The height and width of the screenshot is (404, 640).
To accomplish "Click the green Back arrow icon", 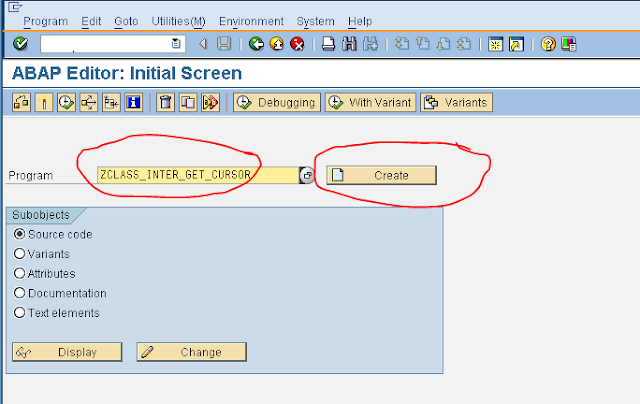I will (x=256, y=44).
